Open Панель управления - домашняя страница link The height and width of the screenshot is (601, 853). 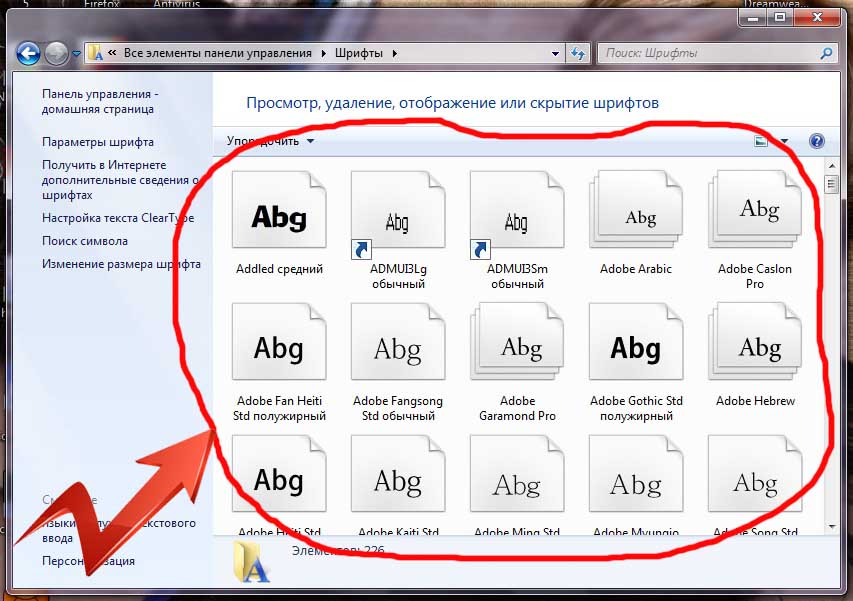100,101
